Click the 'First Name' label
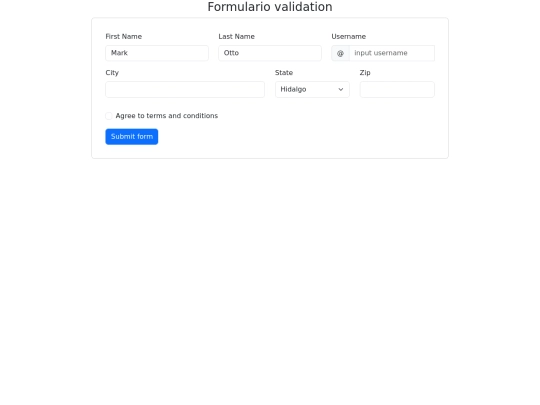540x405 pixels. pos(124,37)
